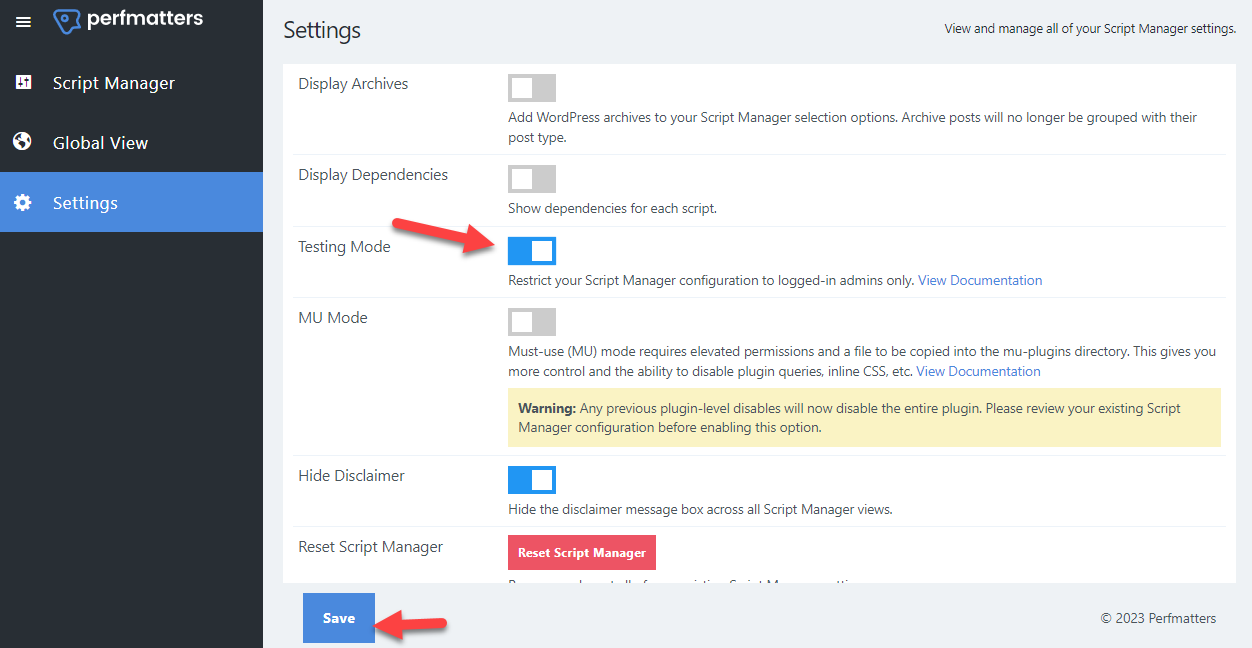Go to Global View sidebar label
This screenshot has width=1252, height=648.
[100, 143]
